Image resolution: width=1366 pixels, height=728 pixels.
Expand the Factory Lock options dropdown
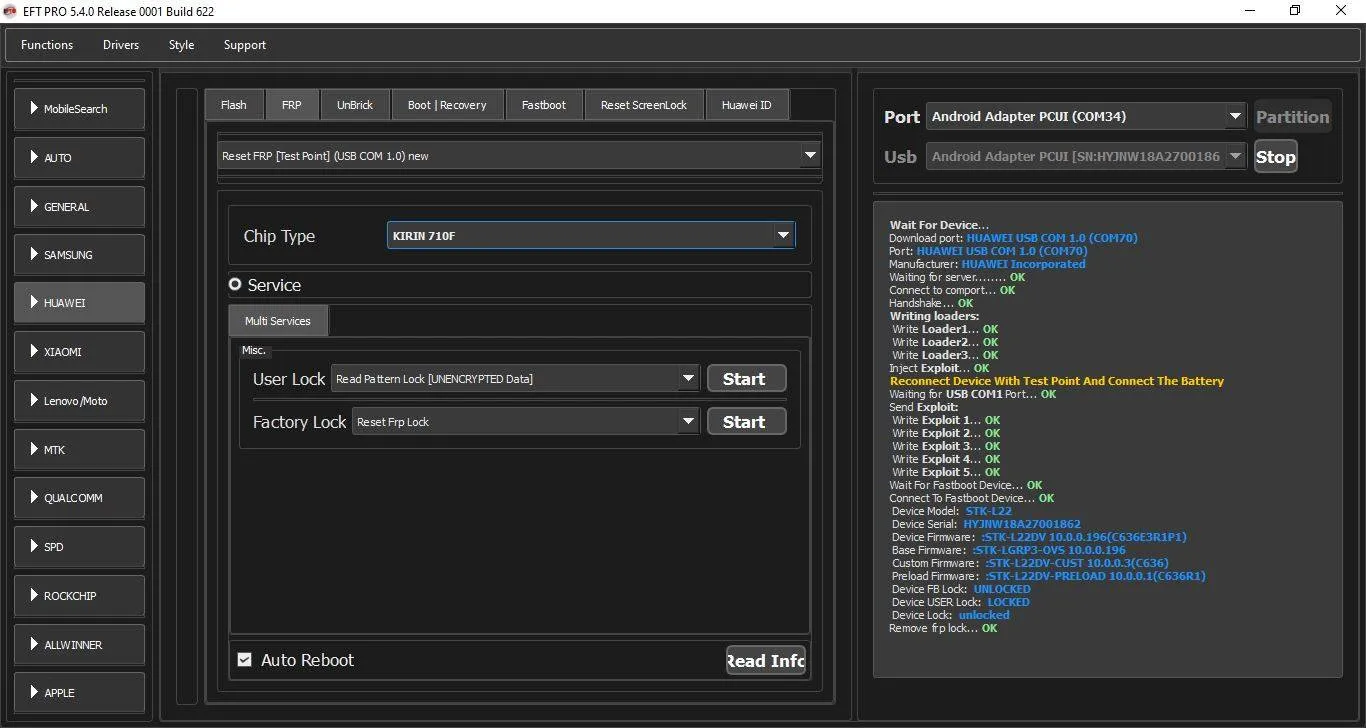pos(688,422)
